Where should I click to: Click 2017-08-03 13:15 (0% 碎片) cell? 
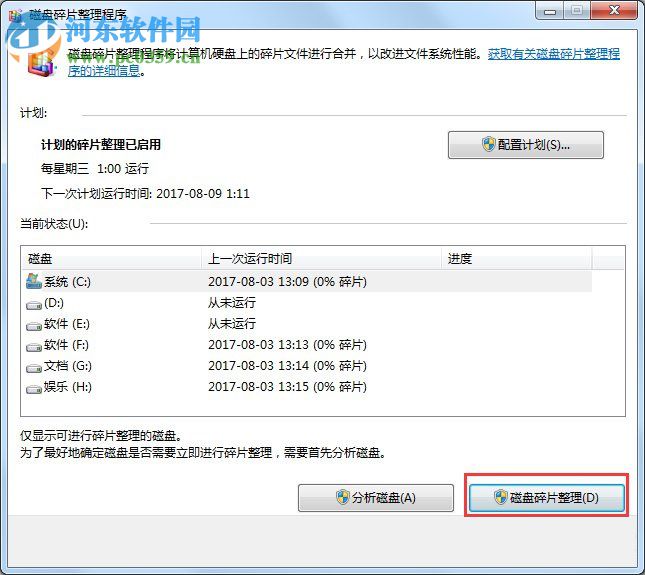point(287,387)
